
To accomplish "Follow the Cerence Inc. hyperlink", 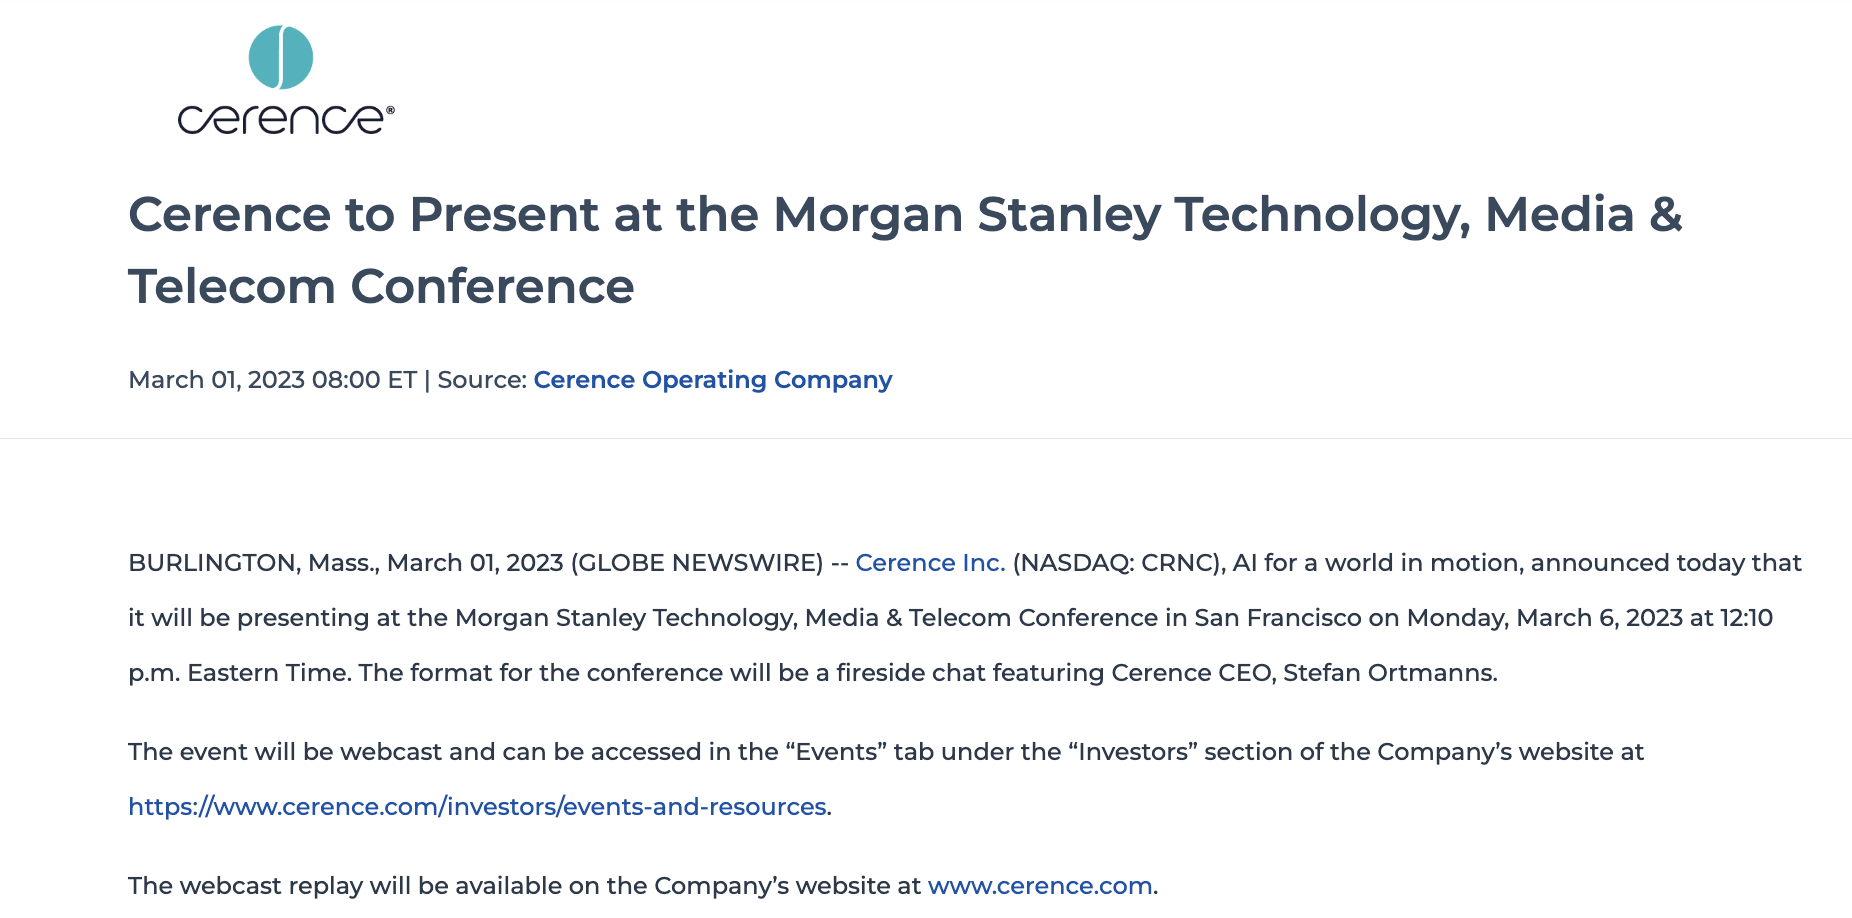I will 930,563.
